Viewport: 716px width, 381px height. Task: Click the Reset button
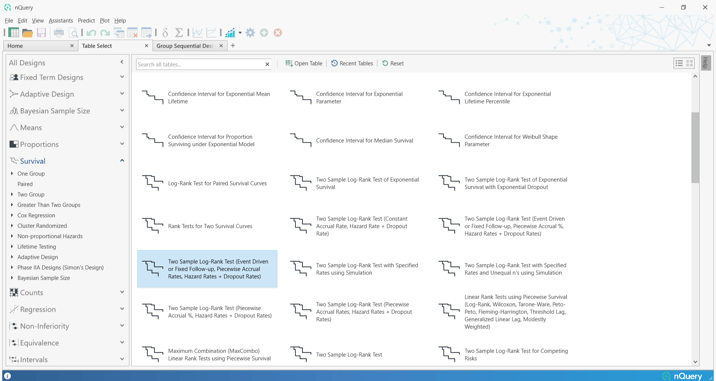tap(393, 64)
